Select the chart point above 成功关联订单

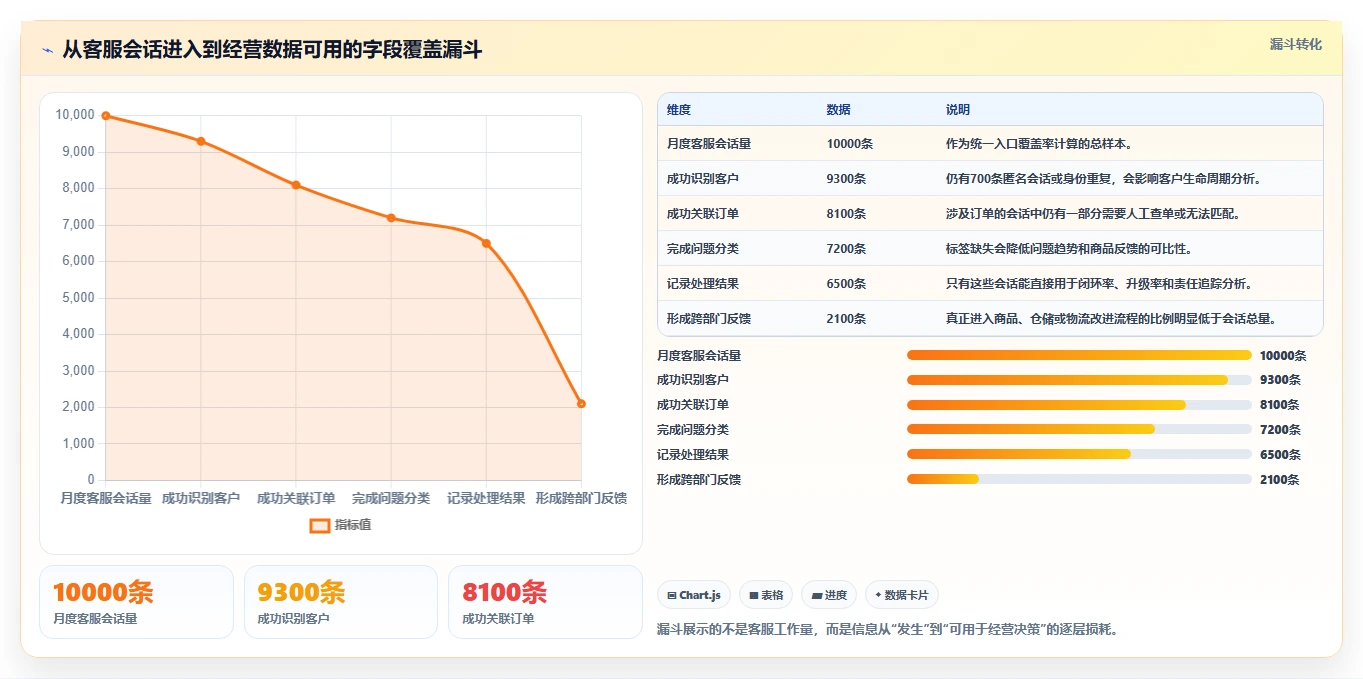click(296, 185)
